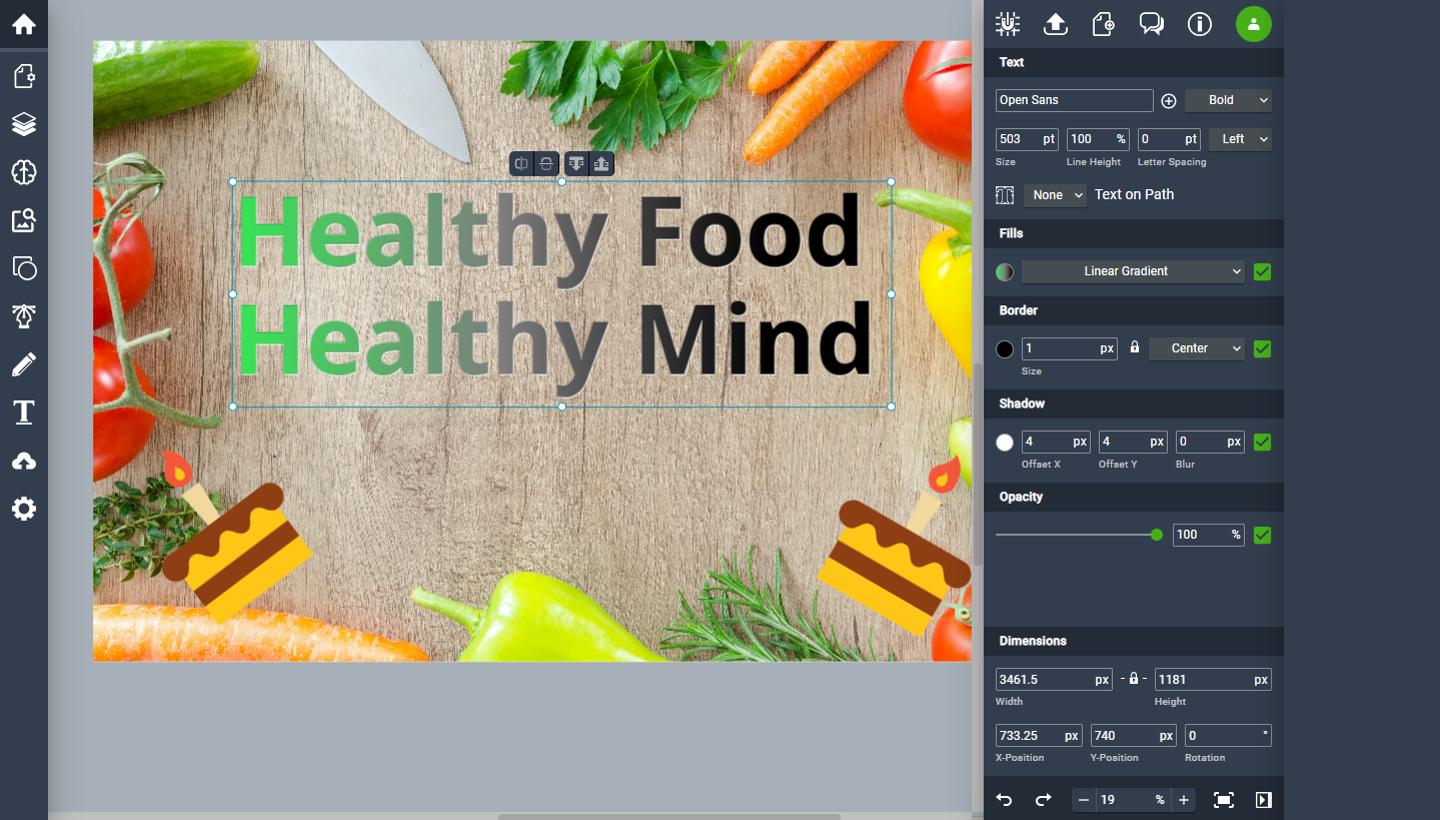Redo the last action

point(1043,800)
